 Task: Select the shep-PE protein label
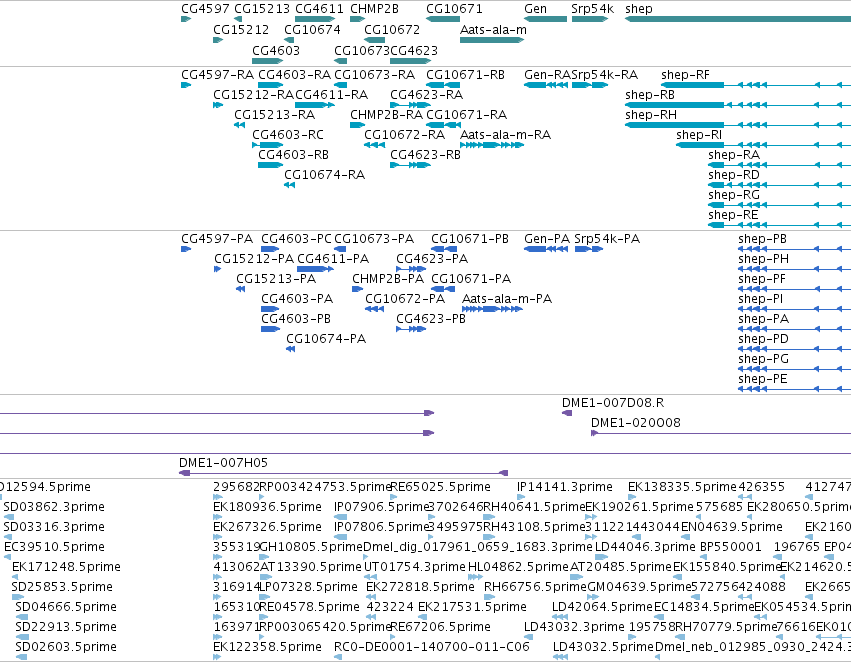763,379
